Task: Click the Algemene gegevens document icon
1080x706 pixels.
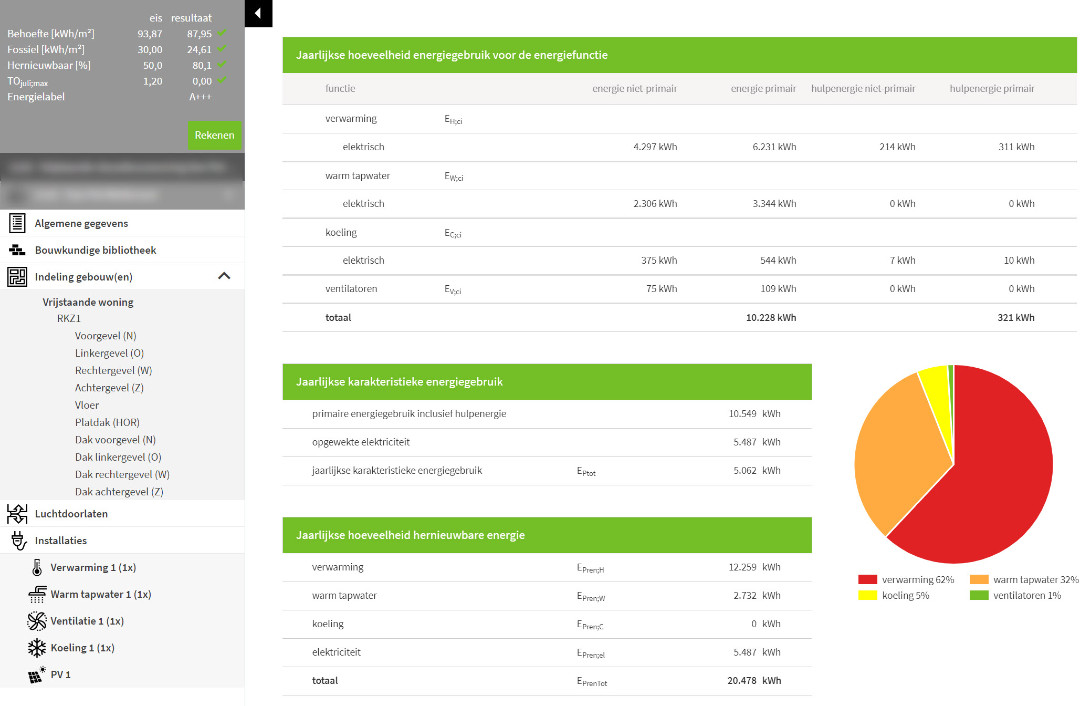Action: pyautogui.click(x=17, y=223)
